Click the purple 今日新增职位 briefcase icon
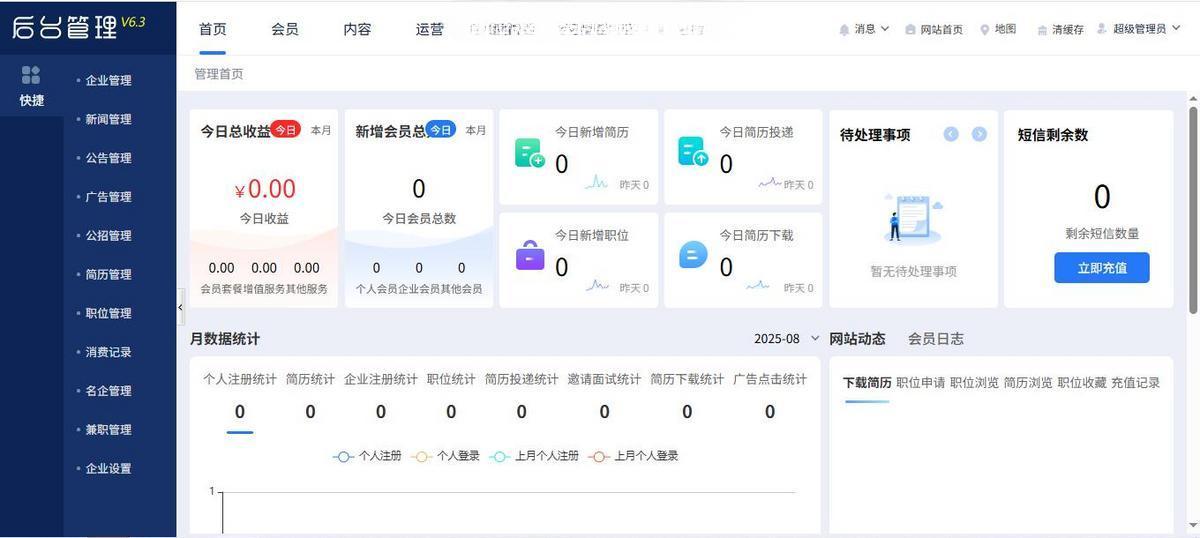1200x538 pixels. [530, 255]
